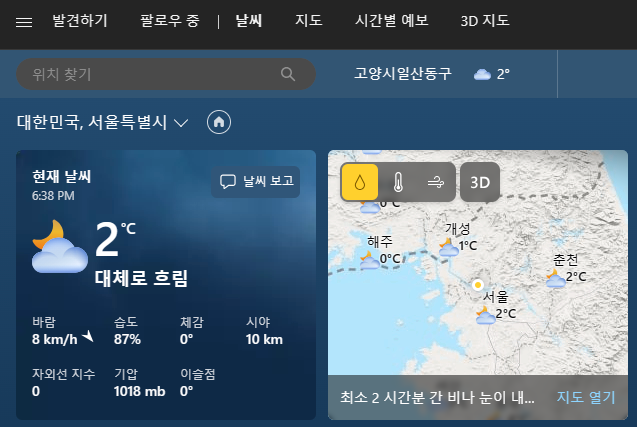Open the 날씨 보고 feedback button
The width and height of the screenshot is (637, 427).
pyautogui.click(x=256, y=182)
